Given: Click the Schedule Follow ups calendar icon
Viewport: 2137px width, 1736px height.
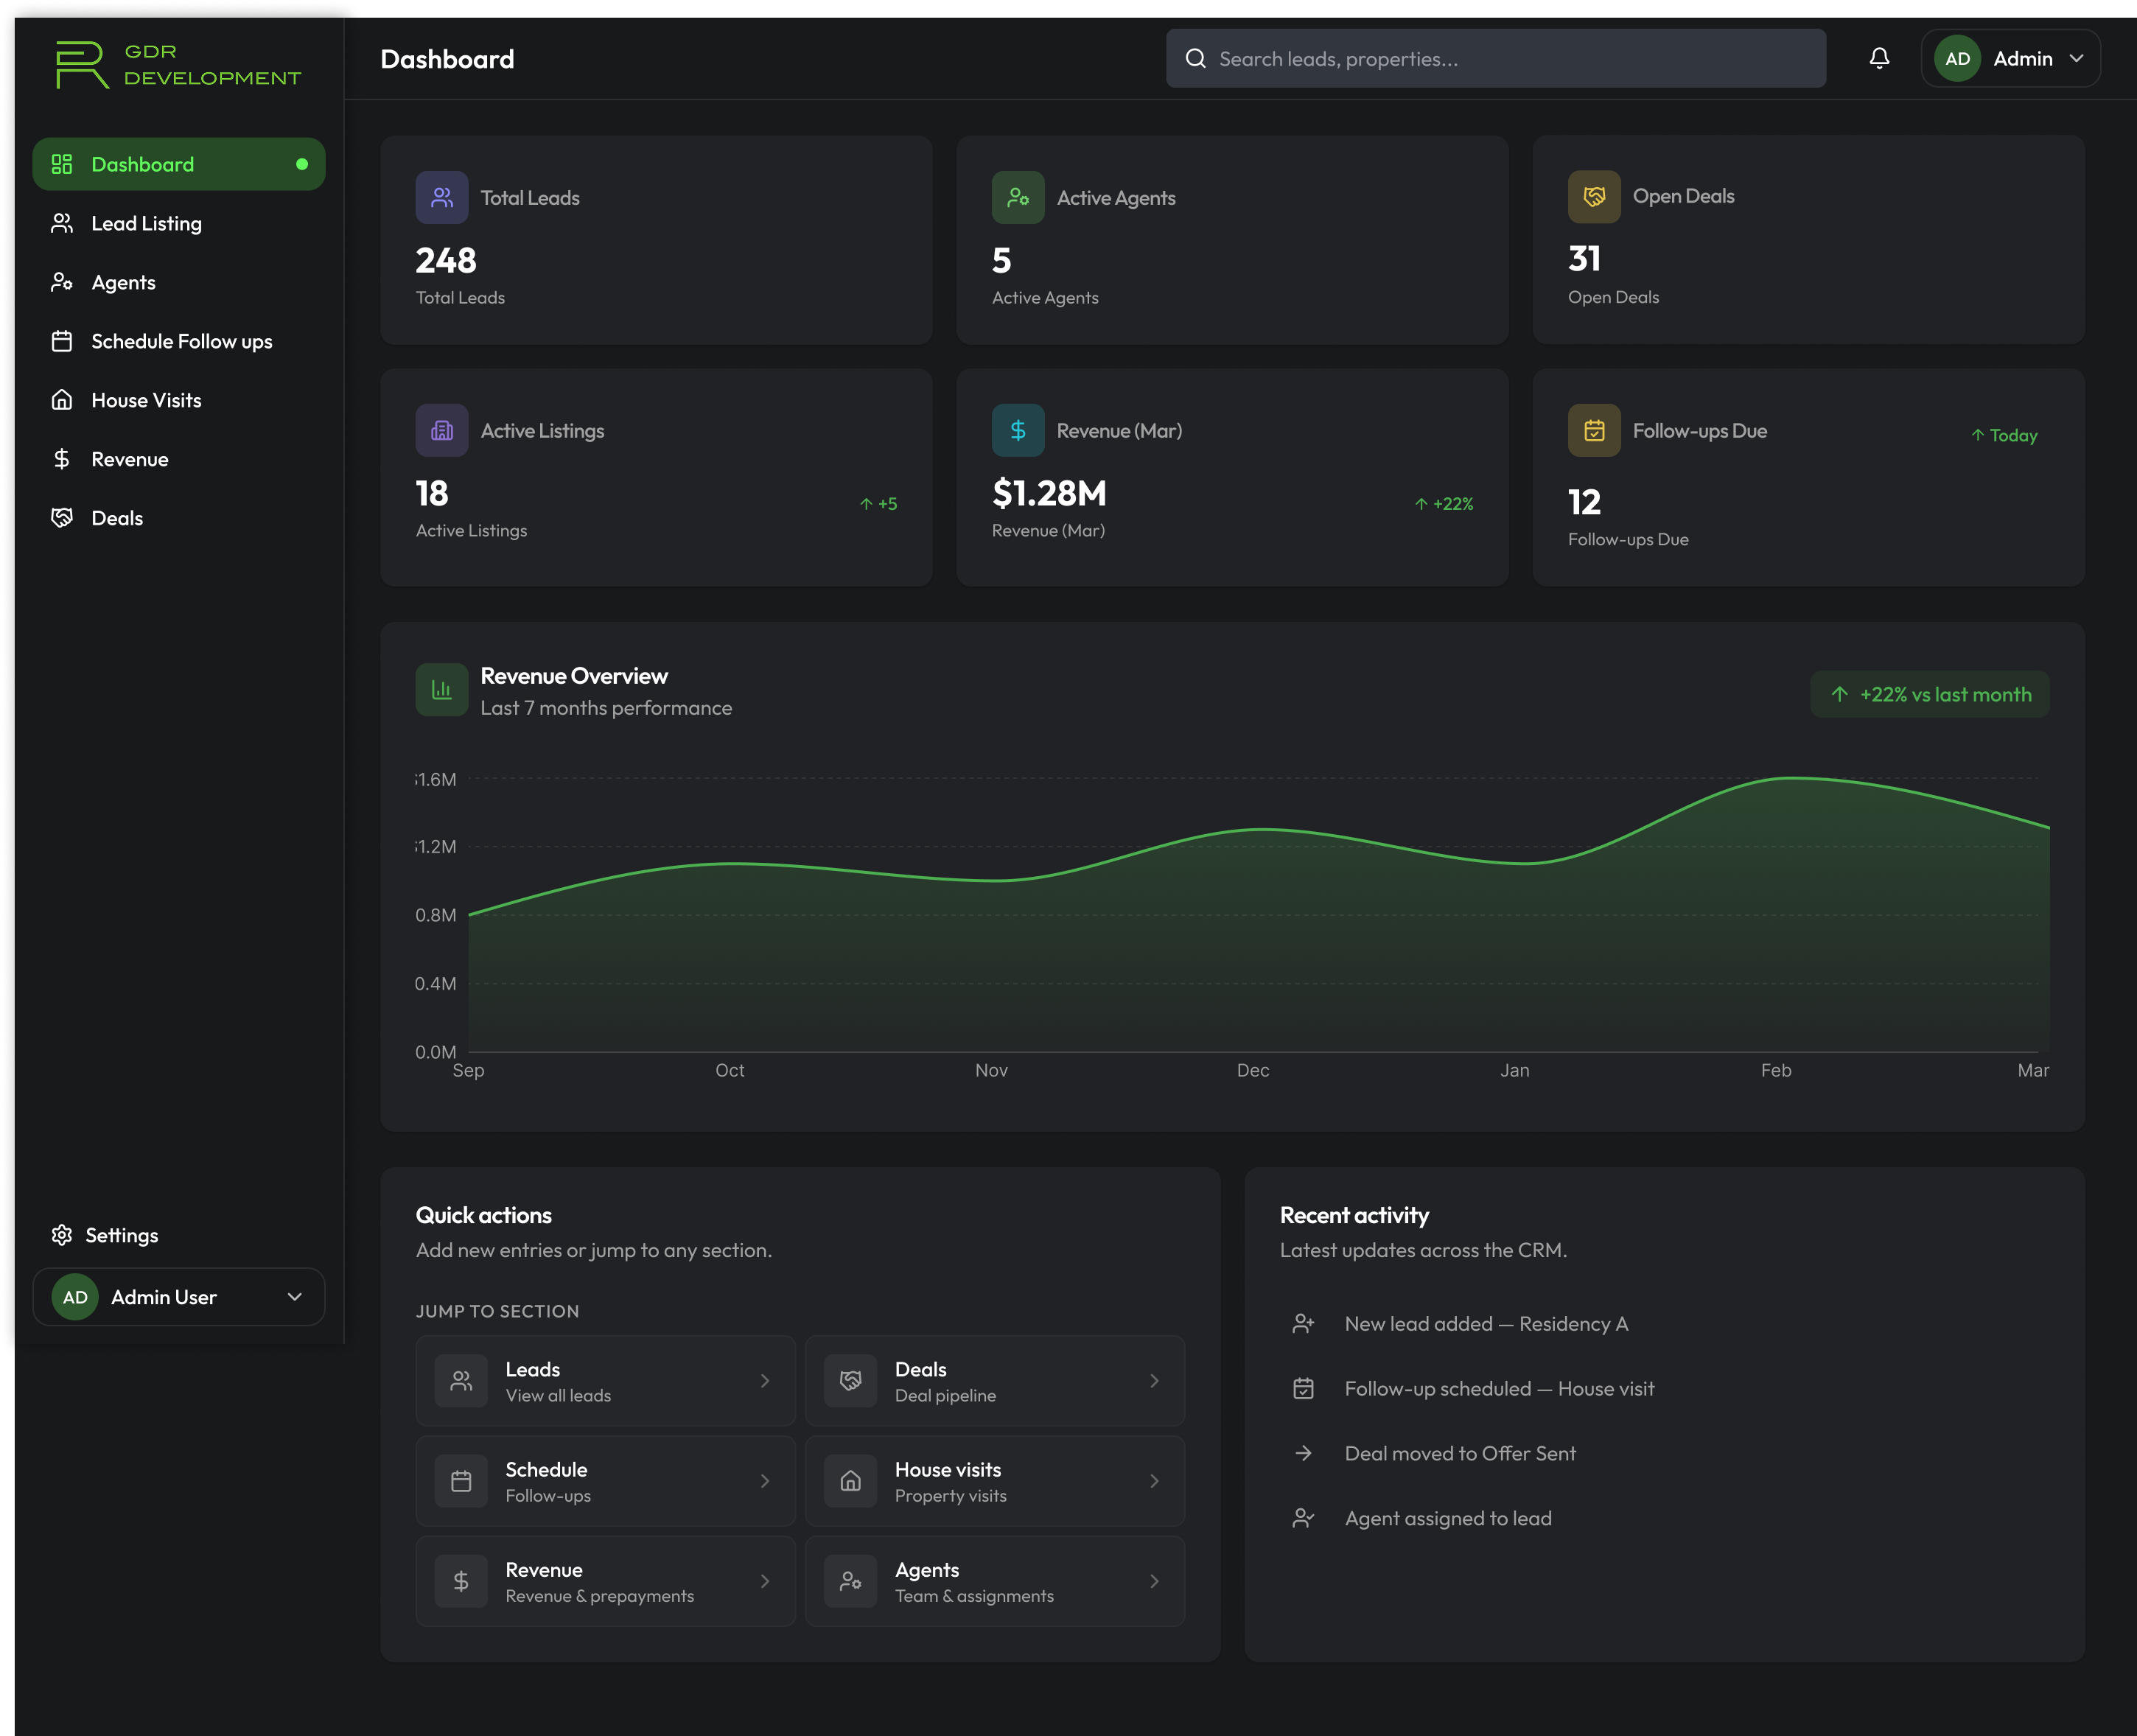Looking at the screenshot, I should coord(62,341).
